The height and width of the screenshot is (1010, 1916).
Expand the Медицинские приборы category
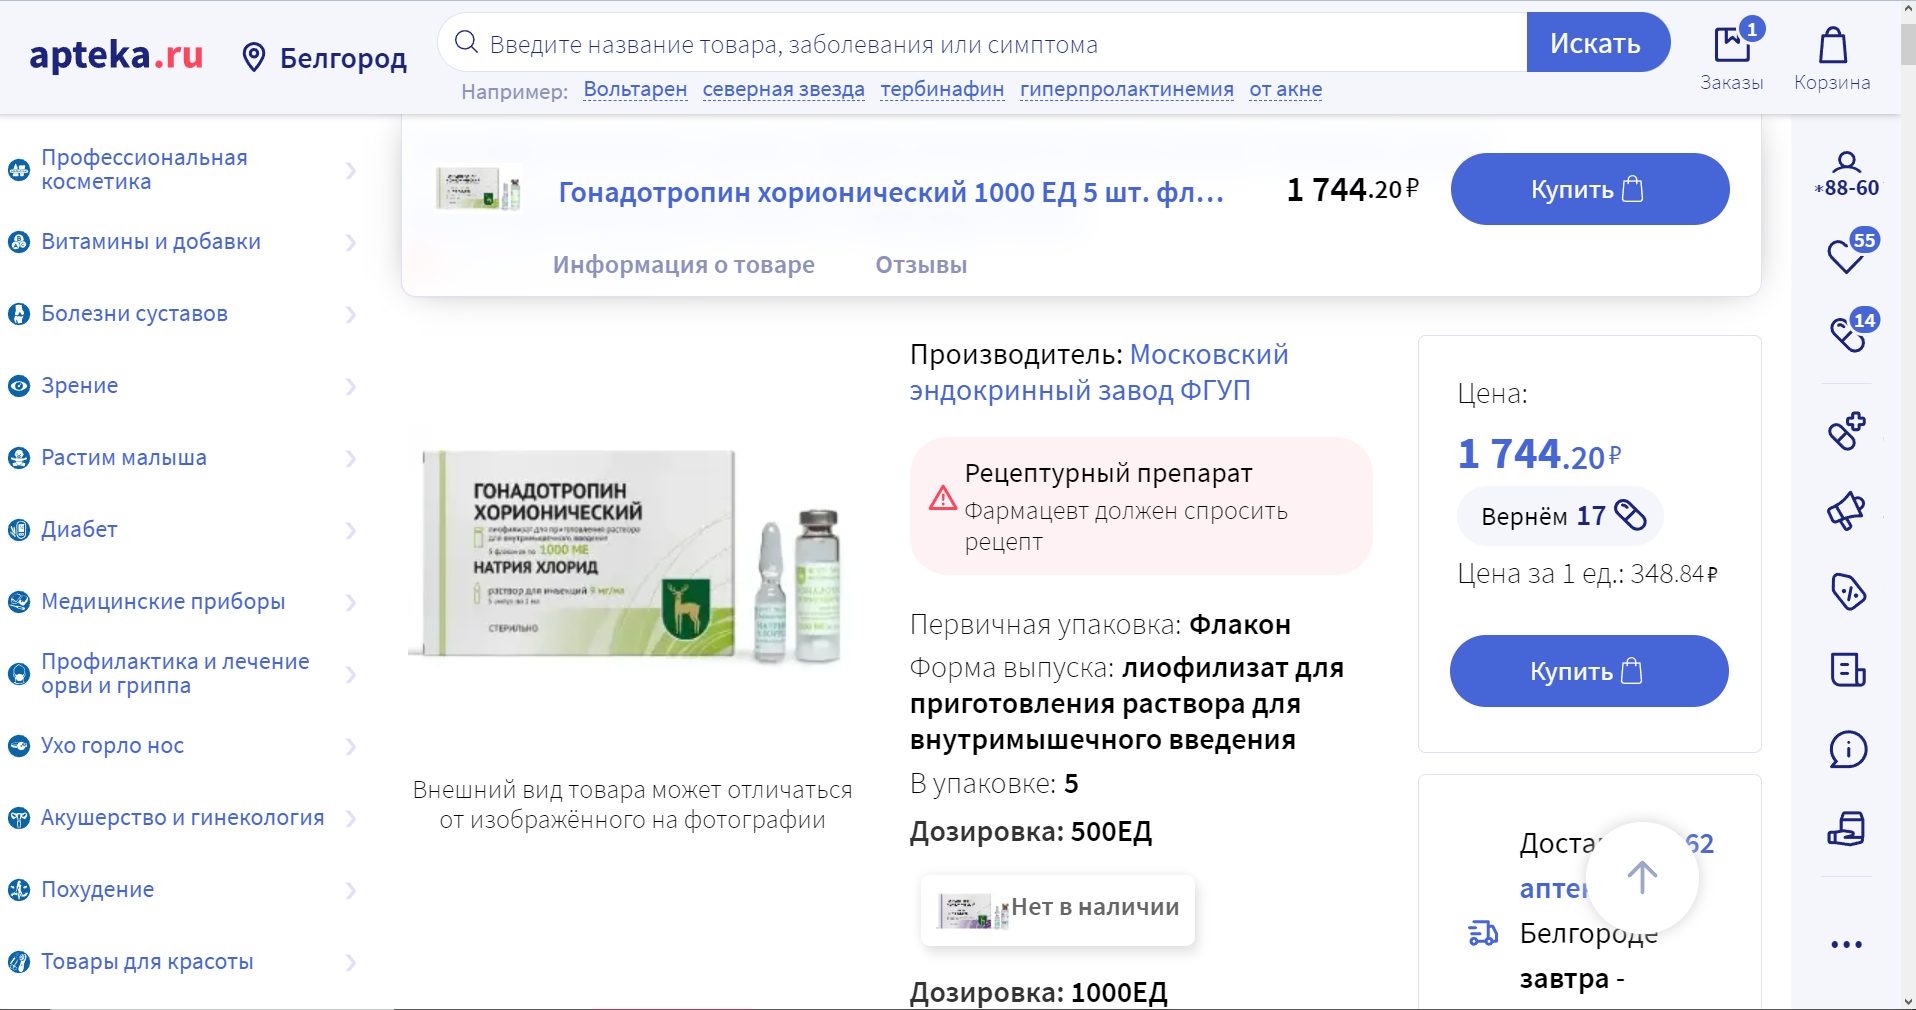click(x=350, y=603)
